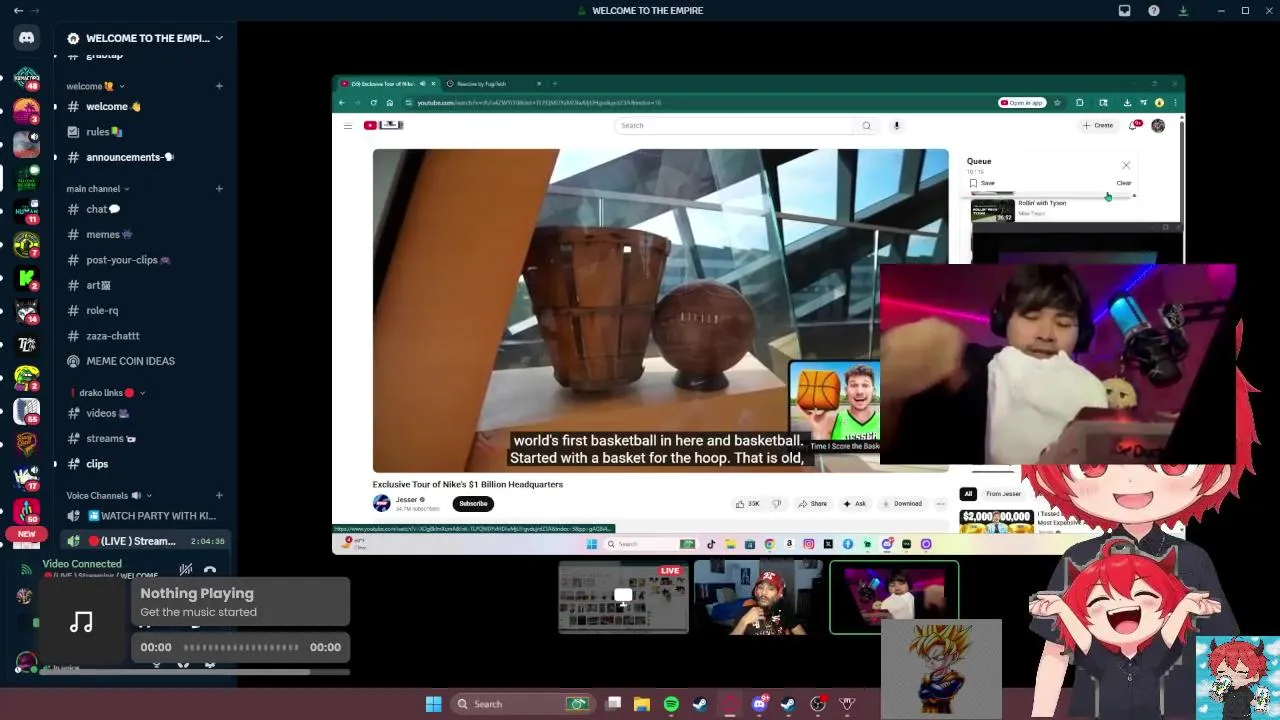Open more actions ellipsis under video
1280x720 pixels.
pos(940,504)
